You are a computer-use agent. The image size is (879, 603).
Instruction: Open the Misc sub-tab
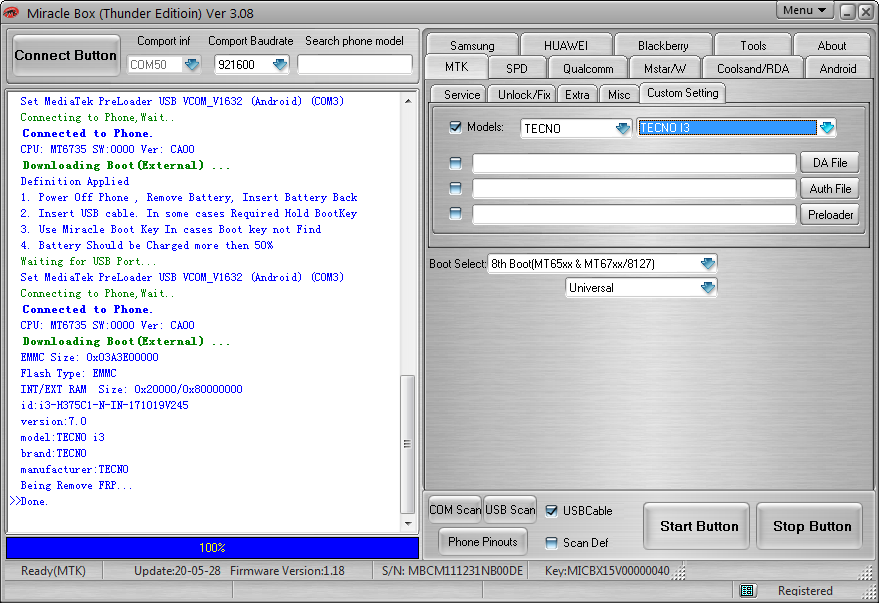619,94
